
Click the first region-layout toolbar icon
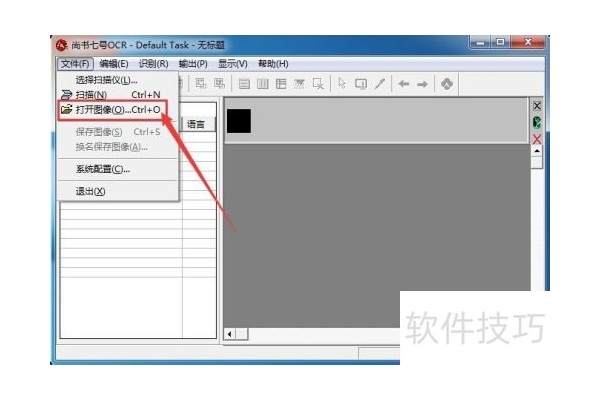tap(201, 83)
